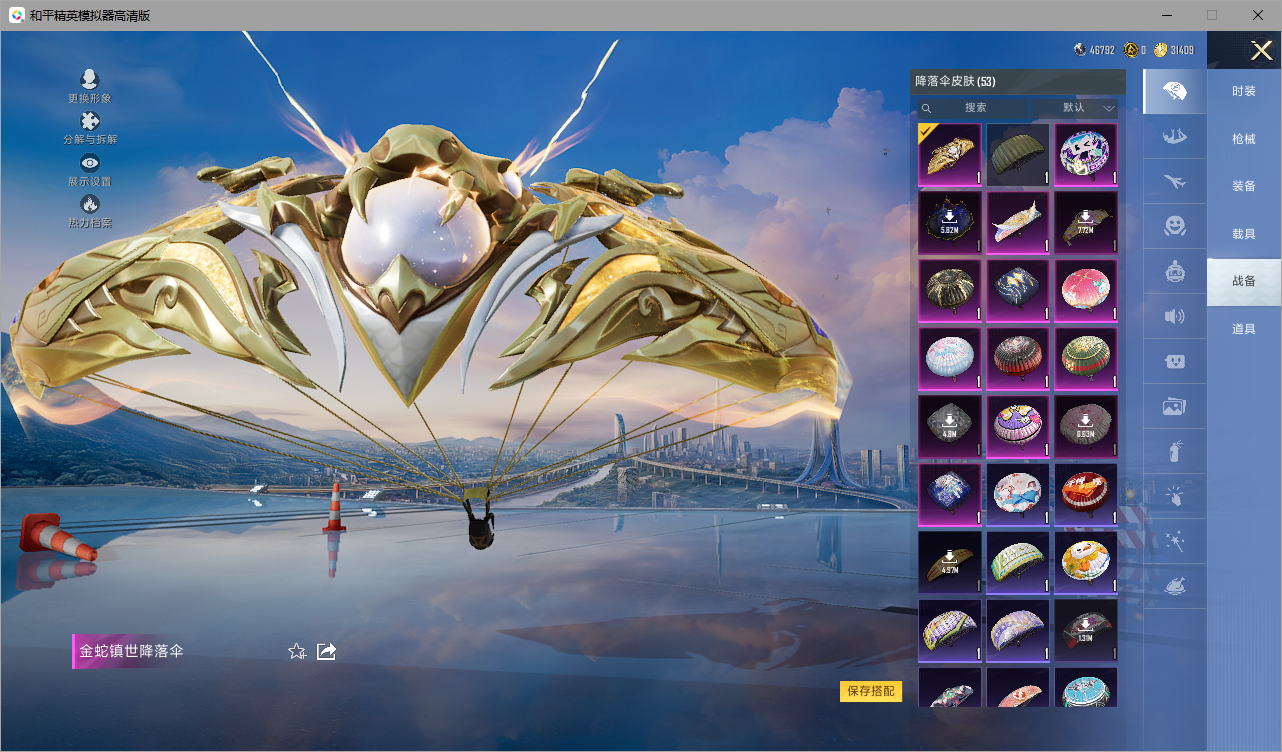Favorite the skin with the star icon
Image resolution: width=1282 pixels, height=752 pixels.
click(x=297, y=651)
